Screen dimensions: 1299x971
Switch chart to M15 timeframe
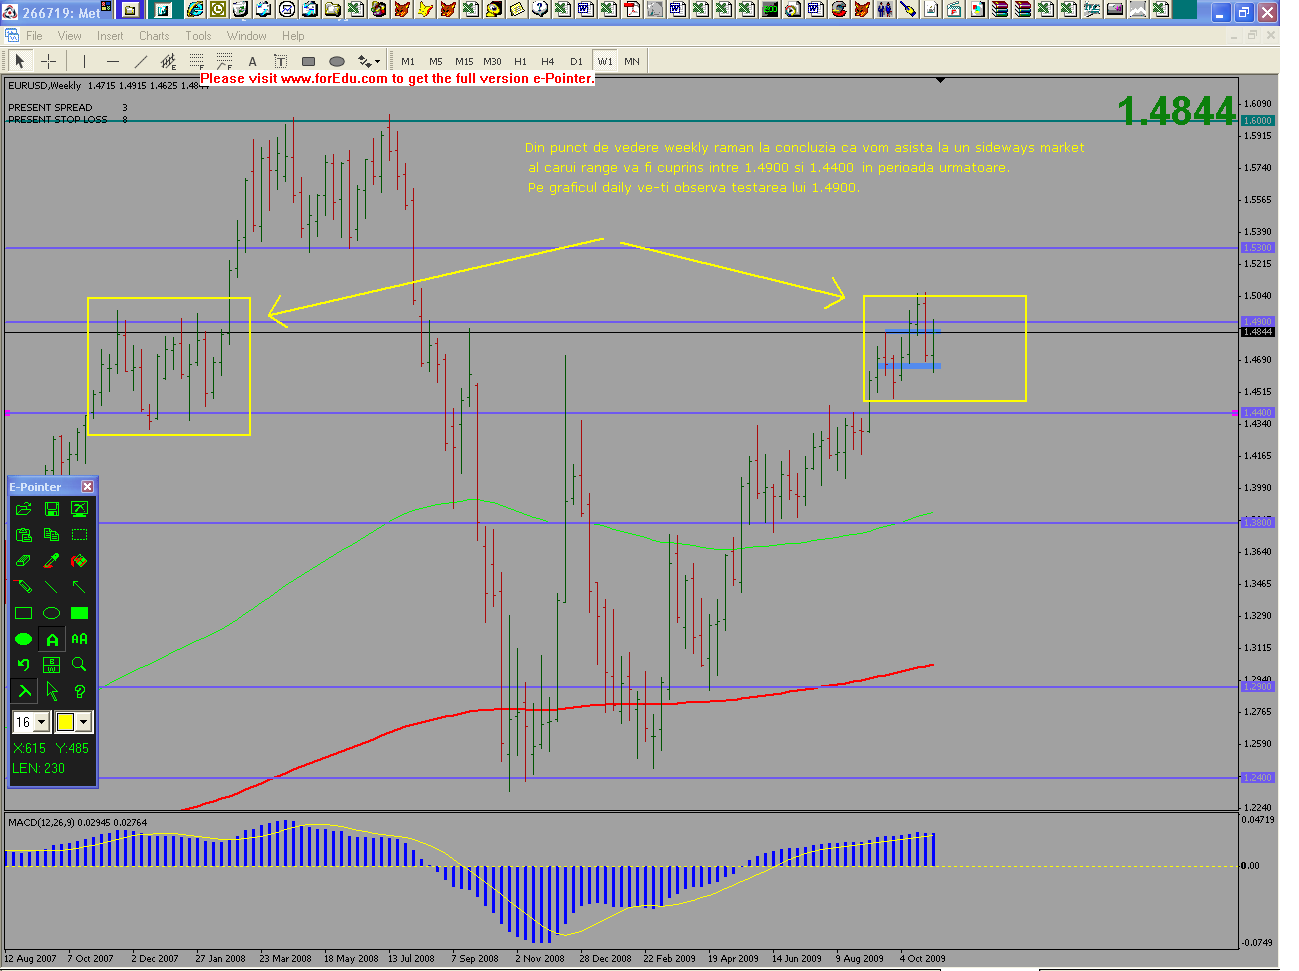464,61
